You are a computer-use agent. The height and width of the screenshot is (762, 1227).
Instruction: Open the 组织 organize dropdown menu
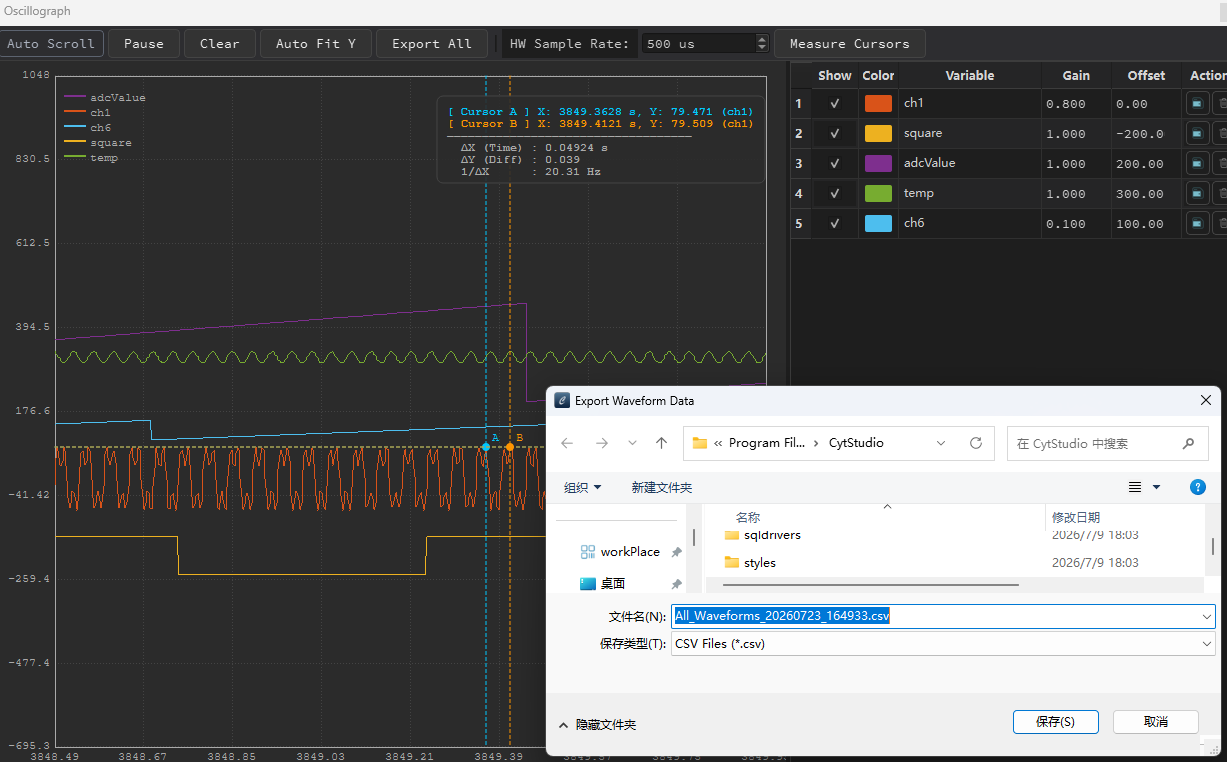[x=583, y=488]
